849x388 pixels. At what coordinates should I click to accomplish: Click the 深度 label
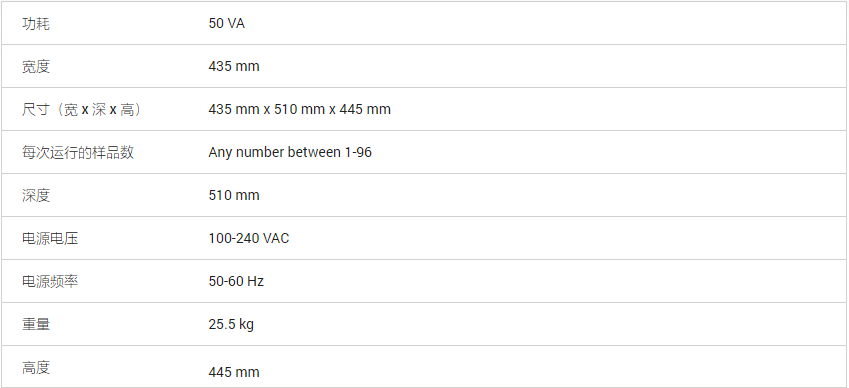[36, 195]
